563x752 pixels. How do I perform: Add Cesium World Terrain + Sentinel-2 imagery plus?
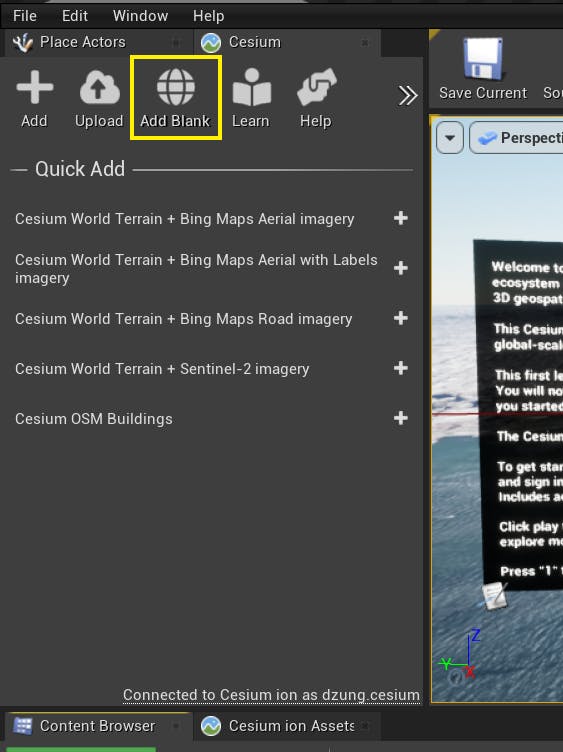click(400, 368)
